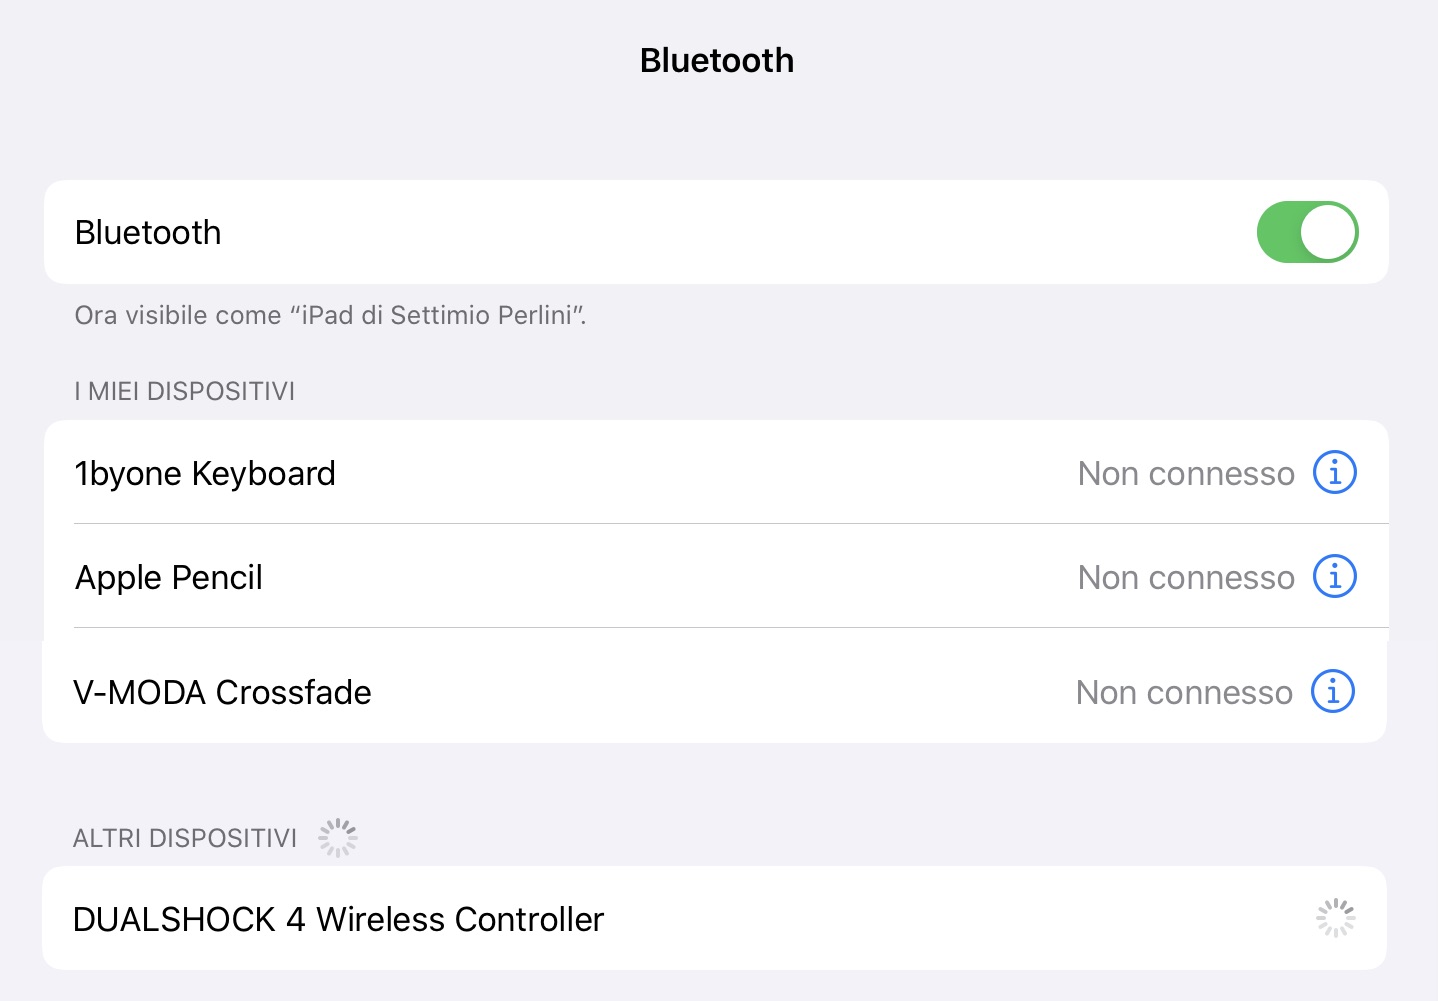Open info for 1byone Keyboard
The width and height of the screenshot is (1438, 1001).
click(x=1334, y=472)
